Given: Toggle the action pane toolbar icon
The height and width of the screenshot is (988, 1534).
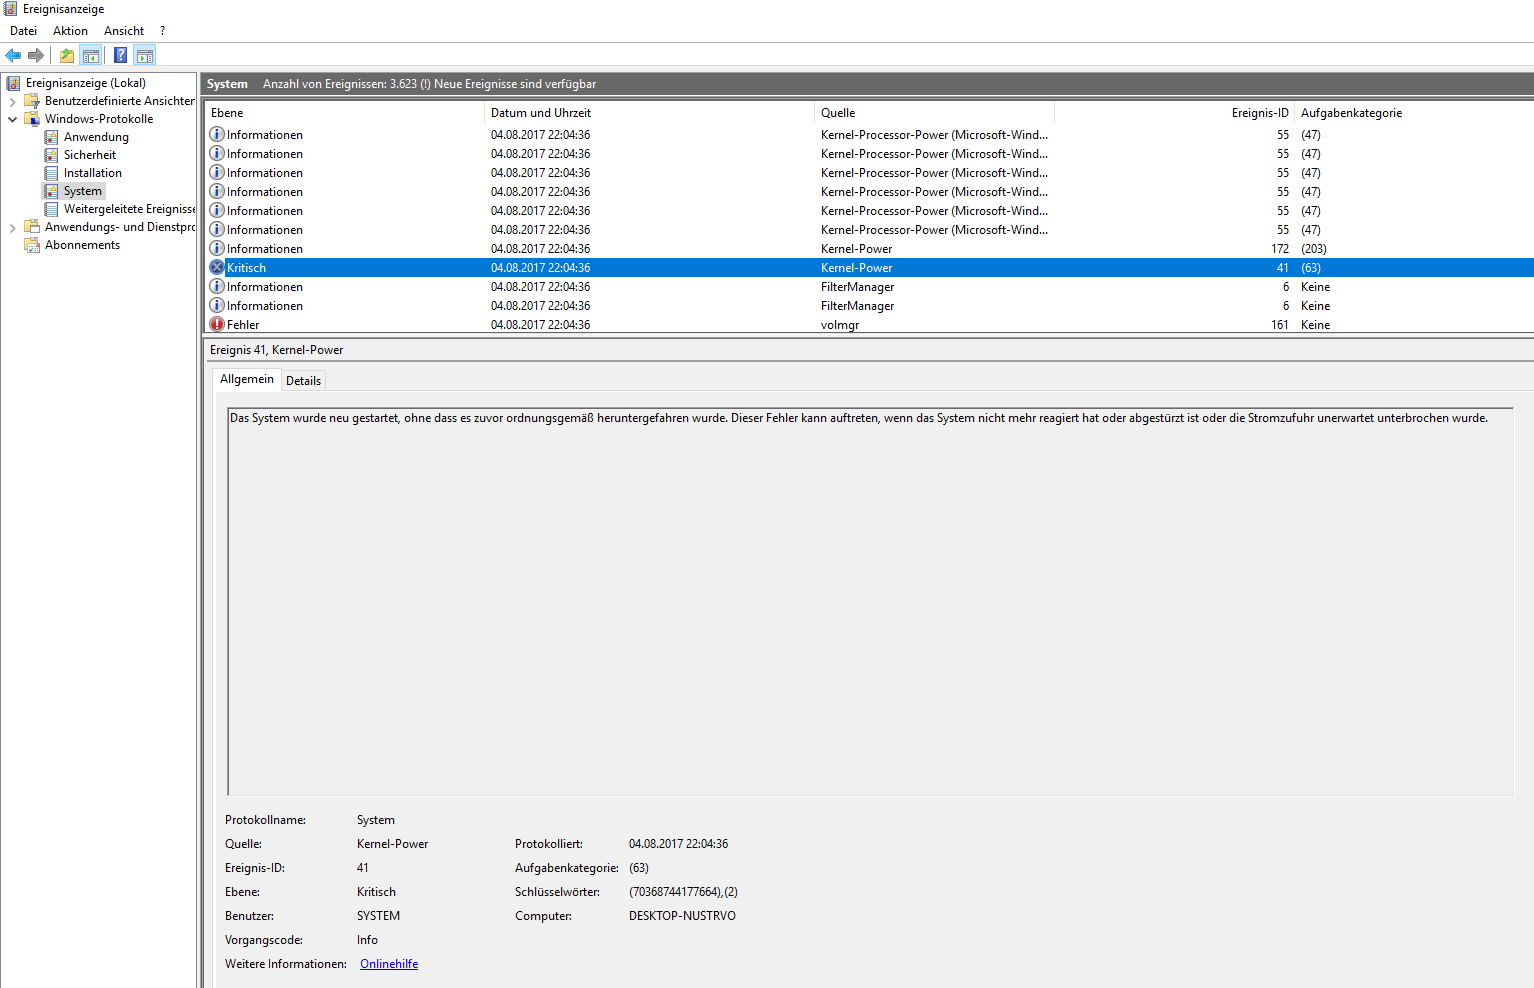Looking at the screenshot, I should coord(145,56).
